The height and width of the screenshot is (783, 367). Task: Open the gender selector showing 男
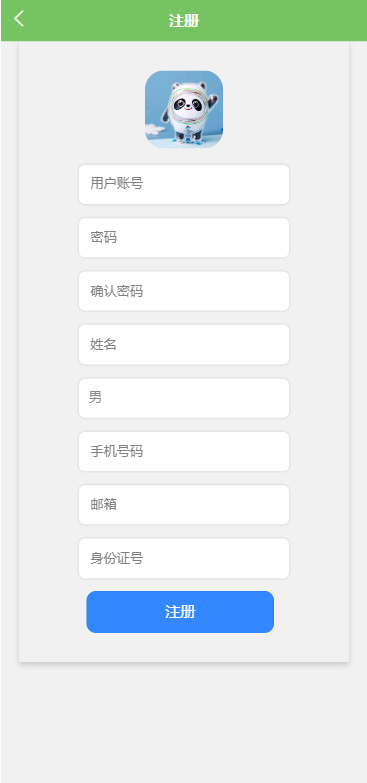click(x=184, y=398)
